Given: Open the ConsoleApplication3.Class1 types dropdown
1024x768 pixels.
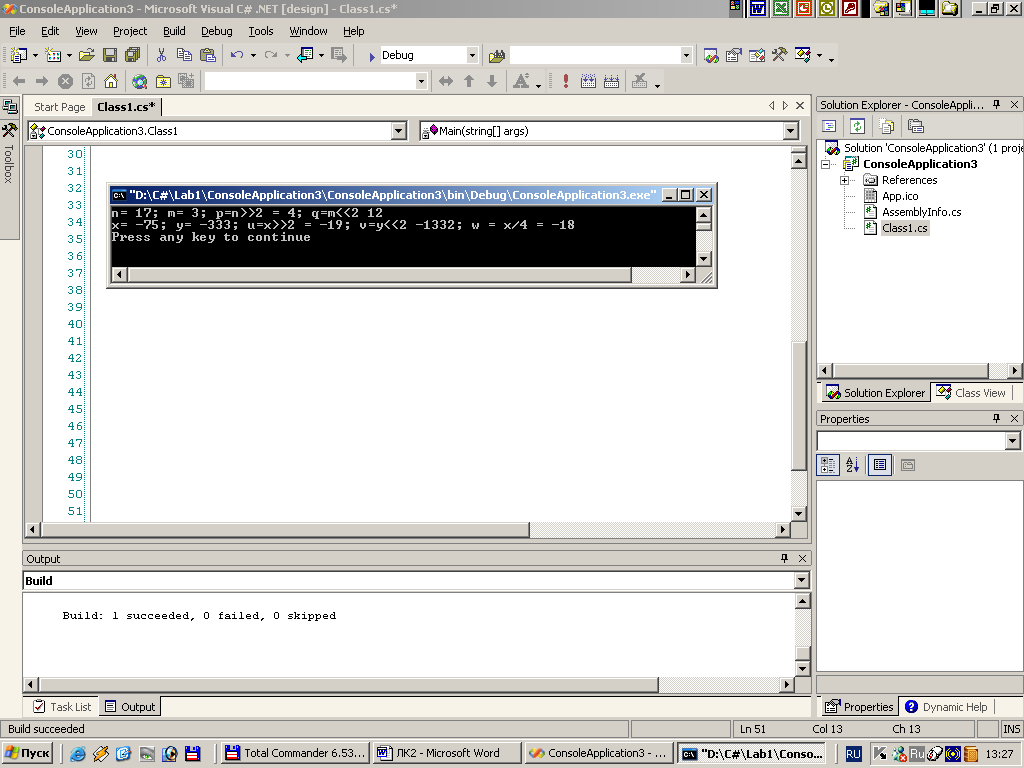Looking at the screenshot, I should 398,131.
